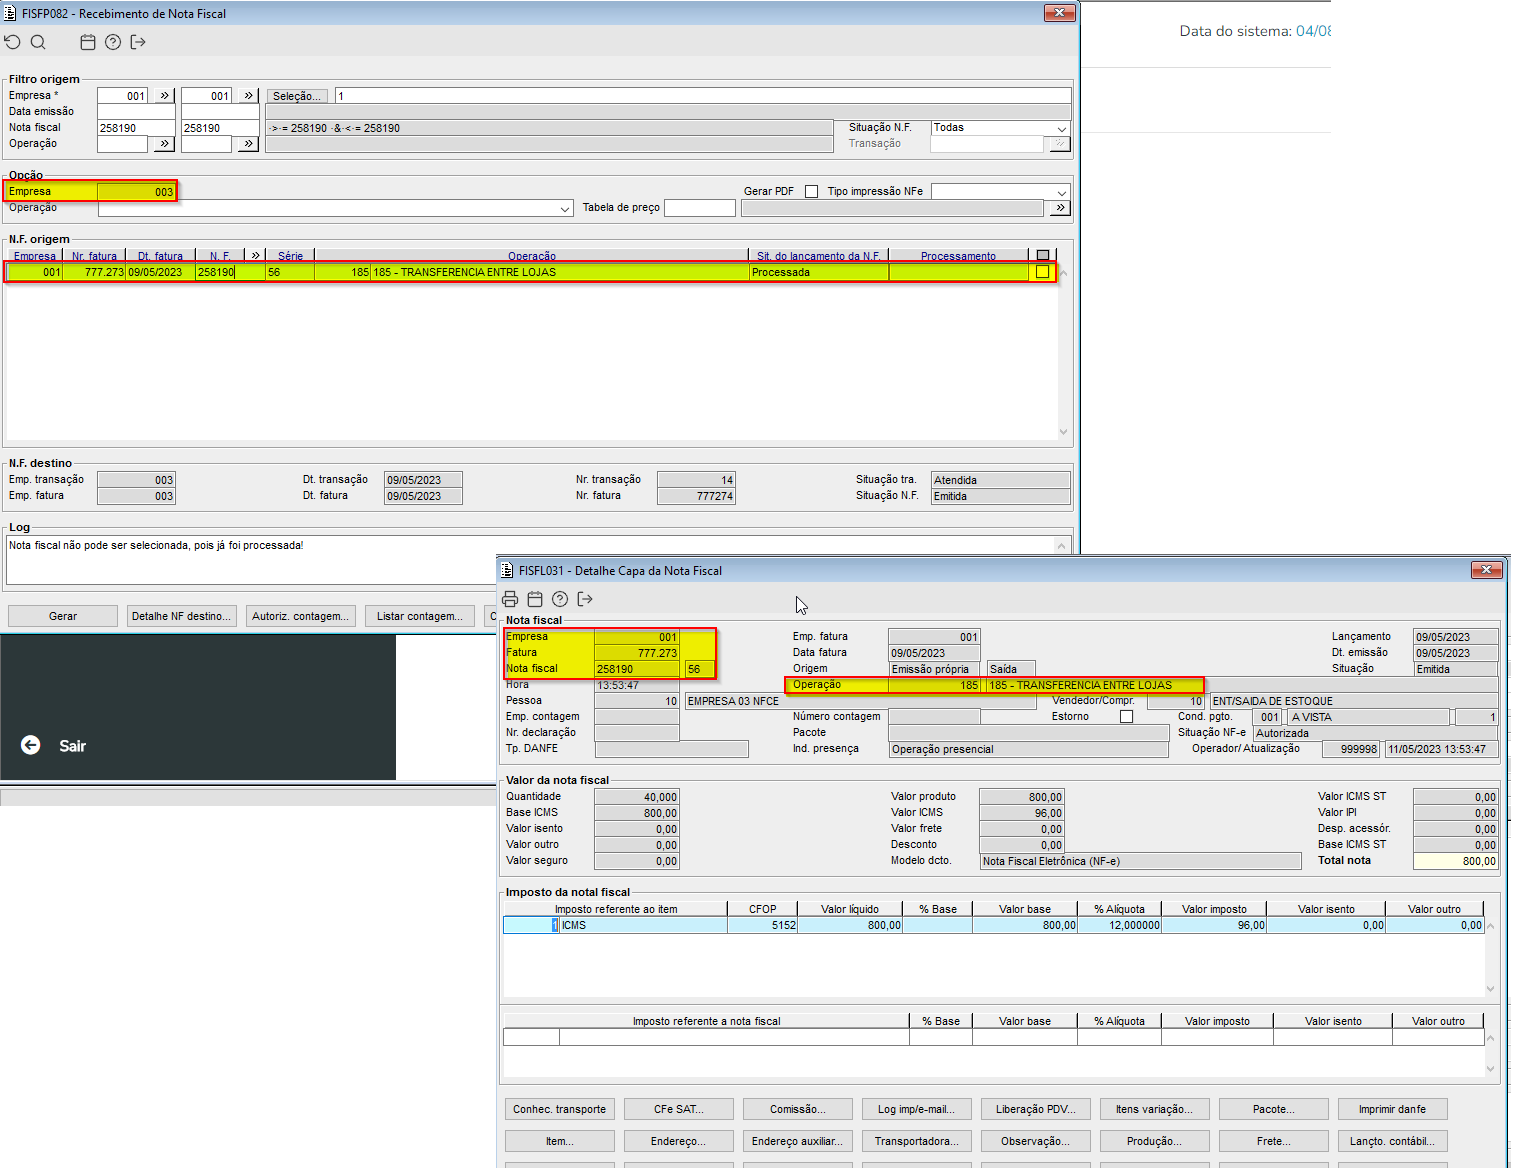Click the back arrow icon beside Sair
This screenshot has height=1168, width=1513.
[31, 745]
